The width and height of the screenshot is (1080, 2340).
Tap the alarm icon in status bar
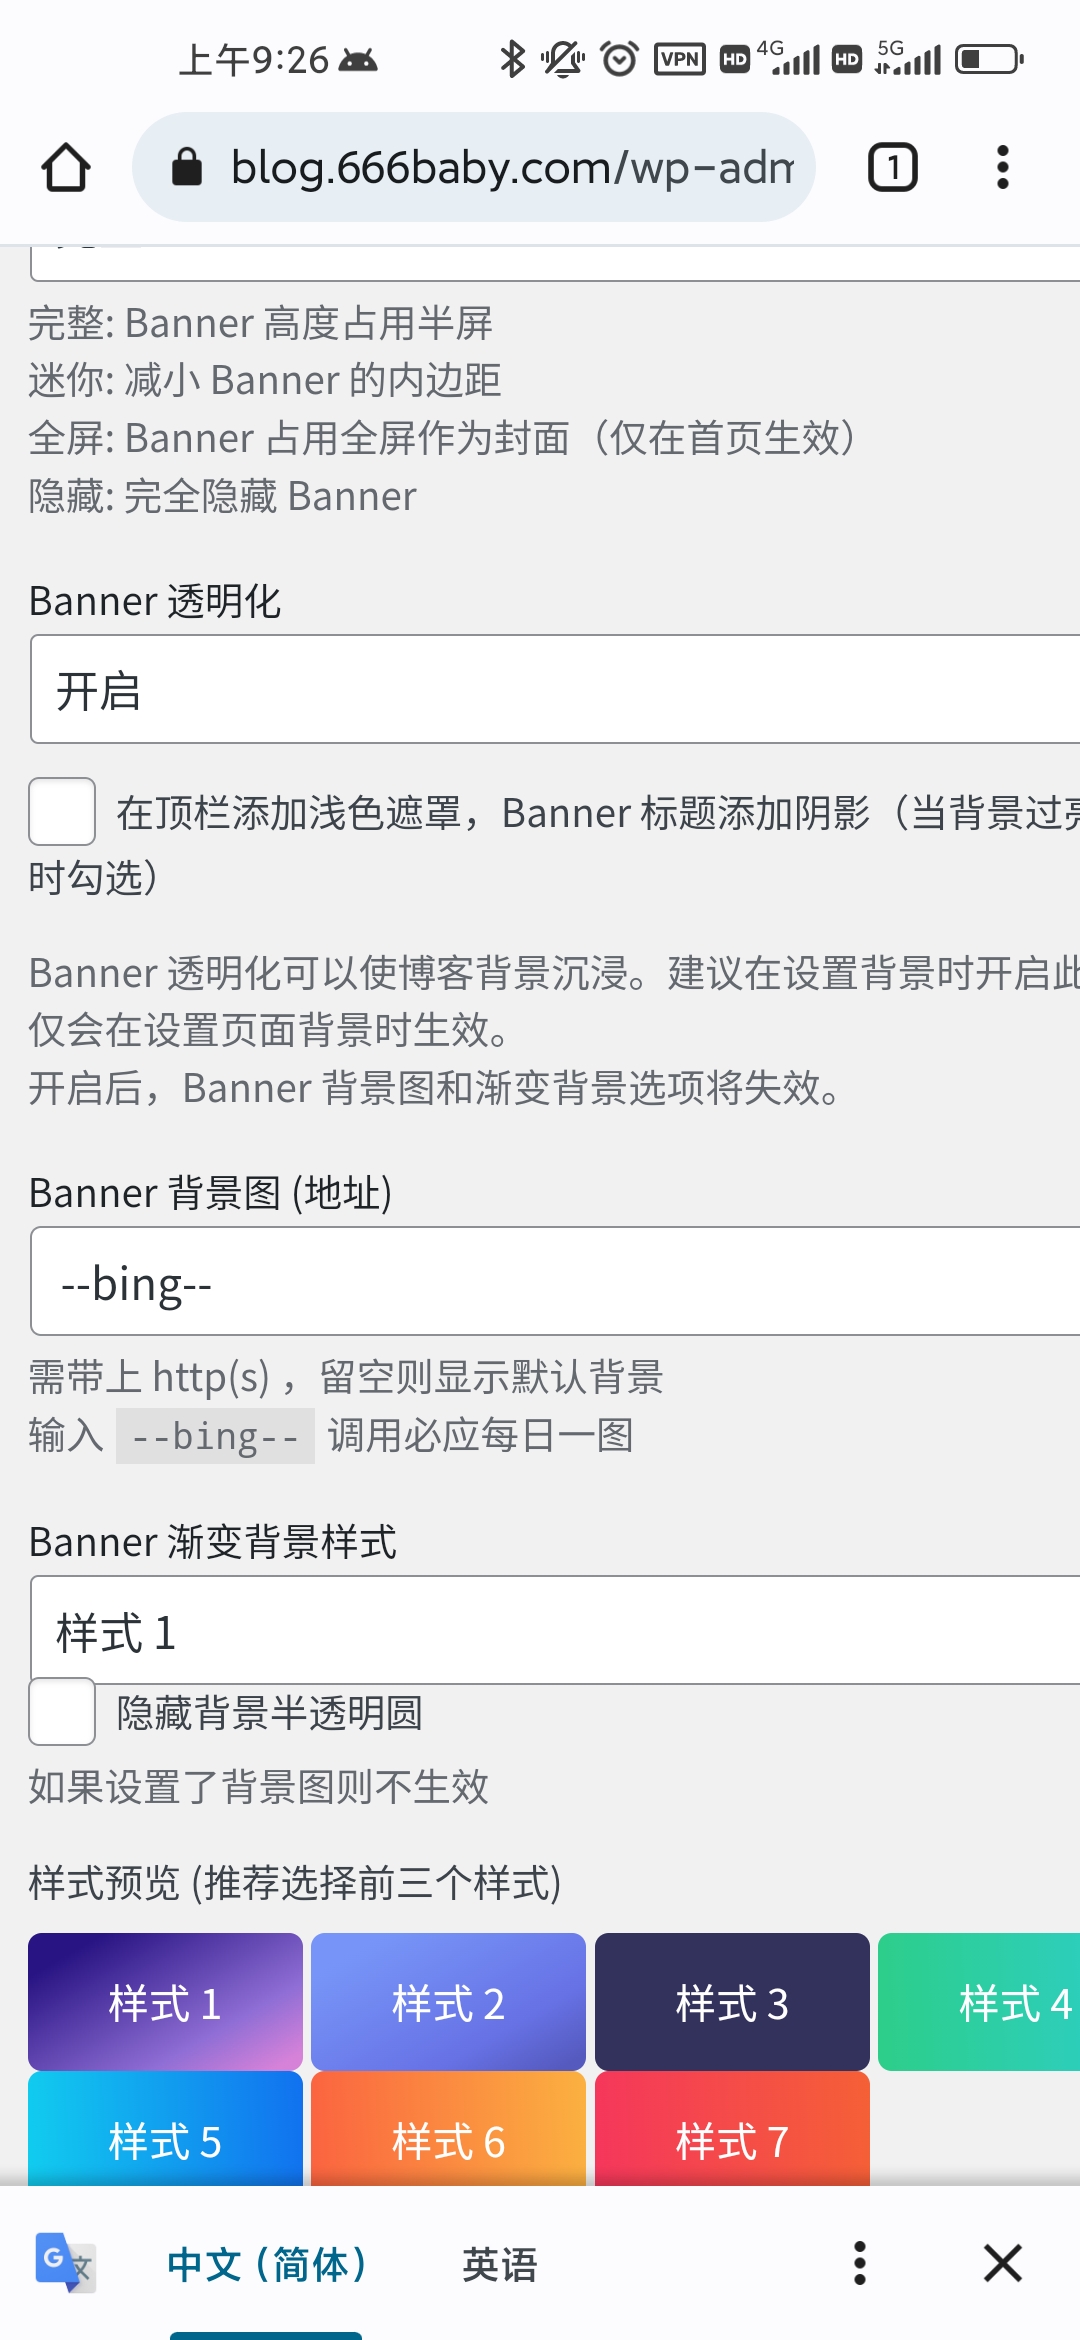coord(618,60)
